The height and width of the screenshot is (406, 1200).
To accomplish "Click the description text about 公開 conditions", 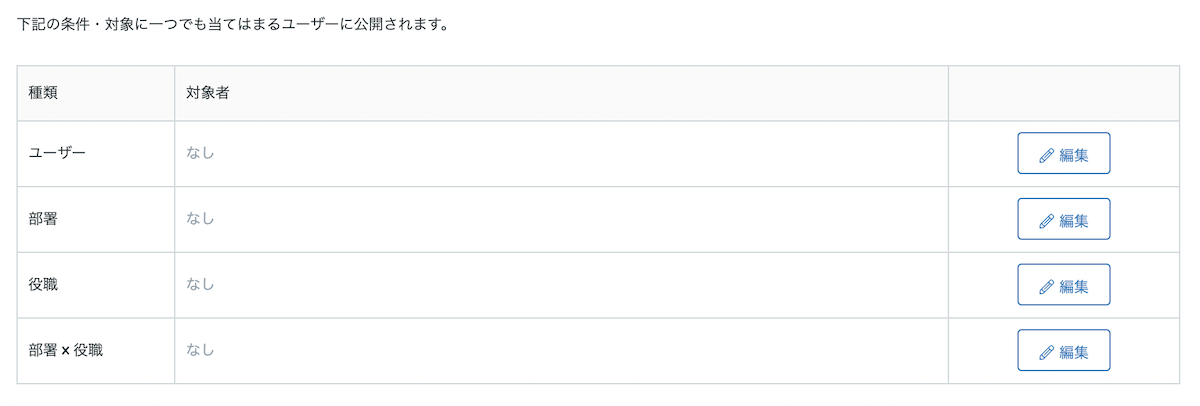I will click(232, 24).
